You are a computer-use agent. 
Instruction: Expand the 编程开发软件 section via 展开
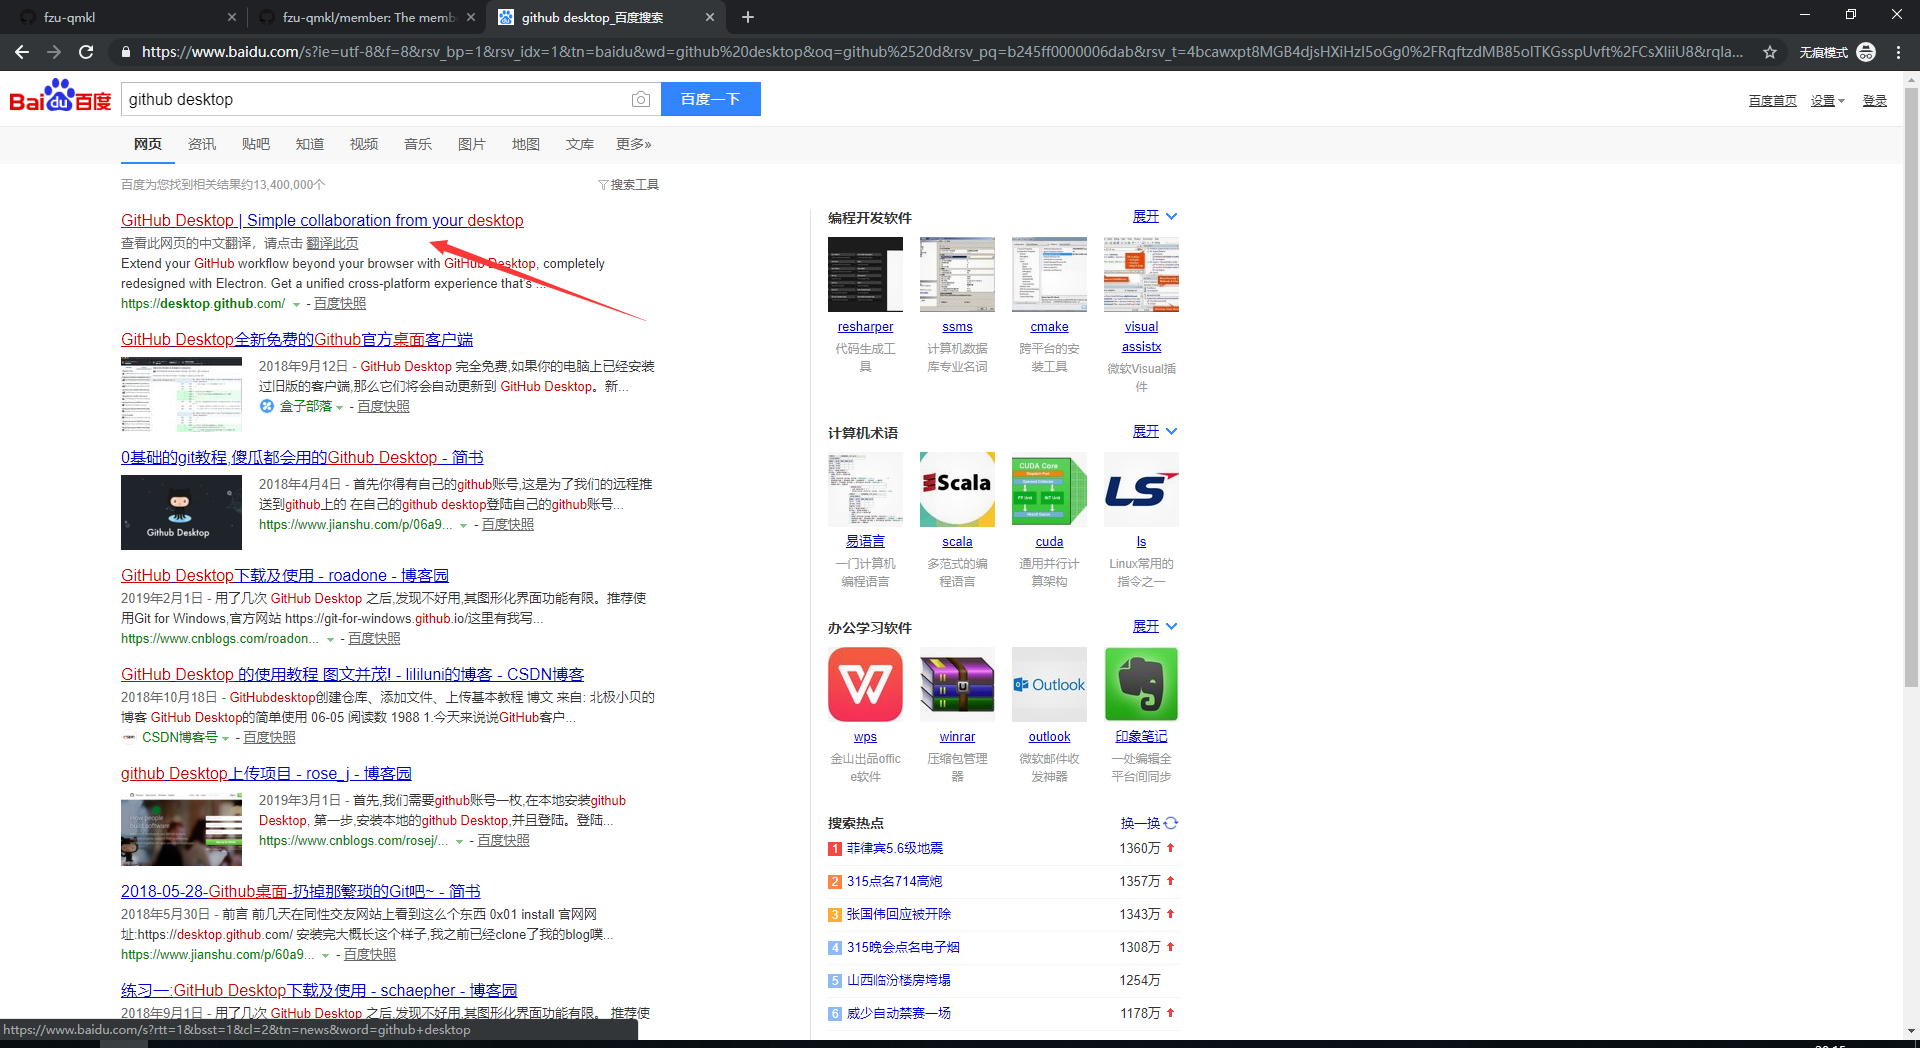pos(1148,216)
